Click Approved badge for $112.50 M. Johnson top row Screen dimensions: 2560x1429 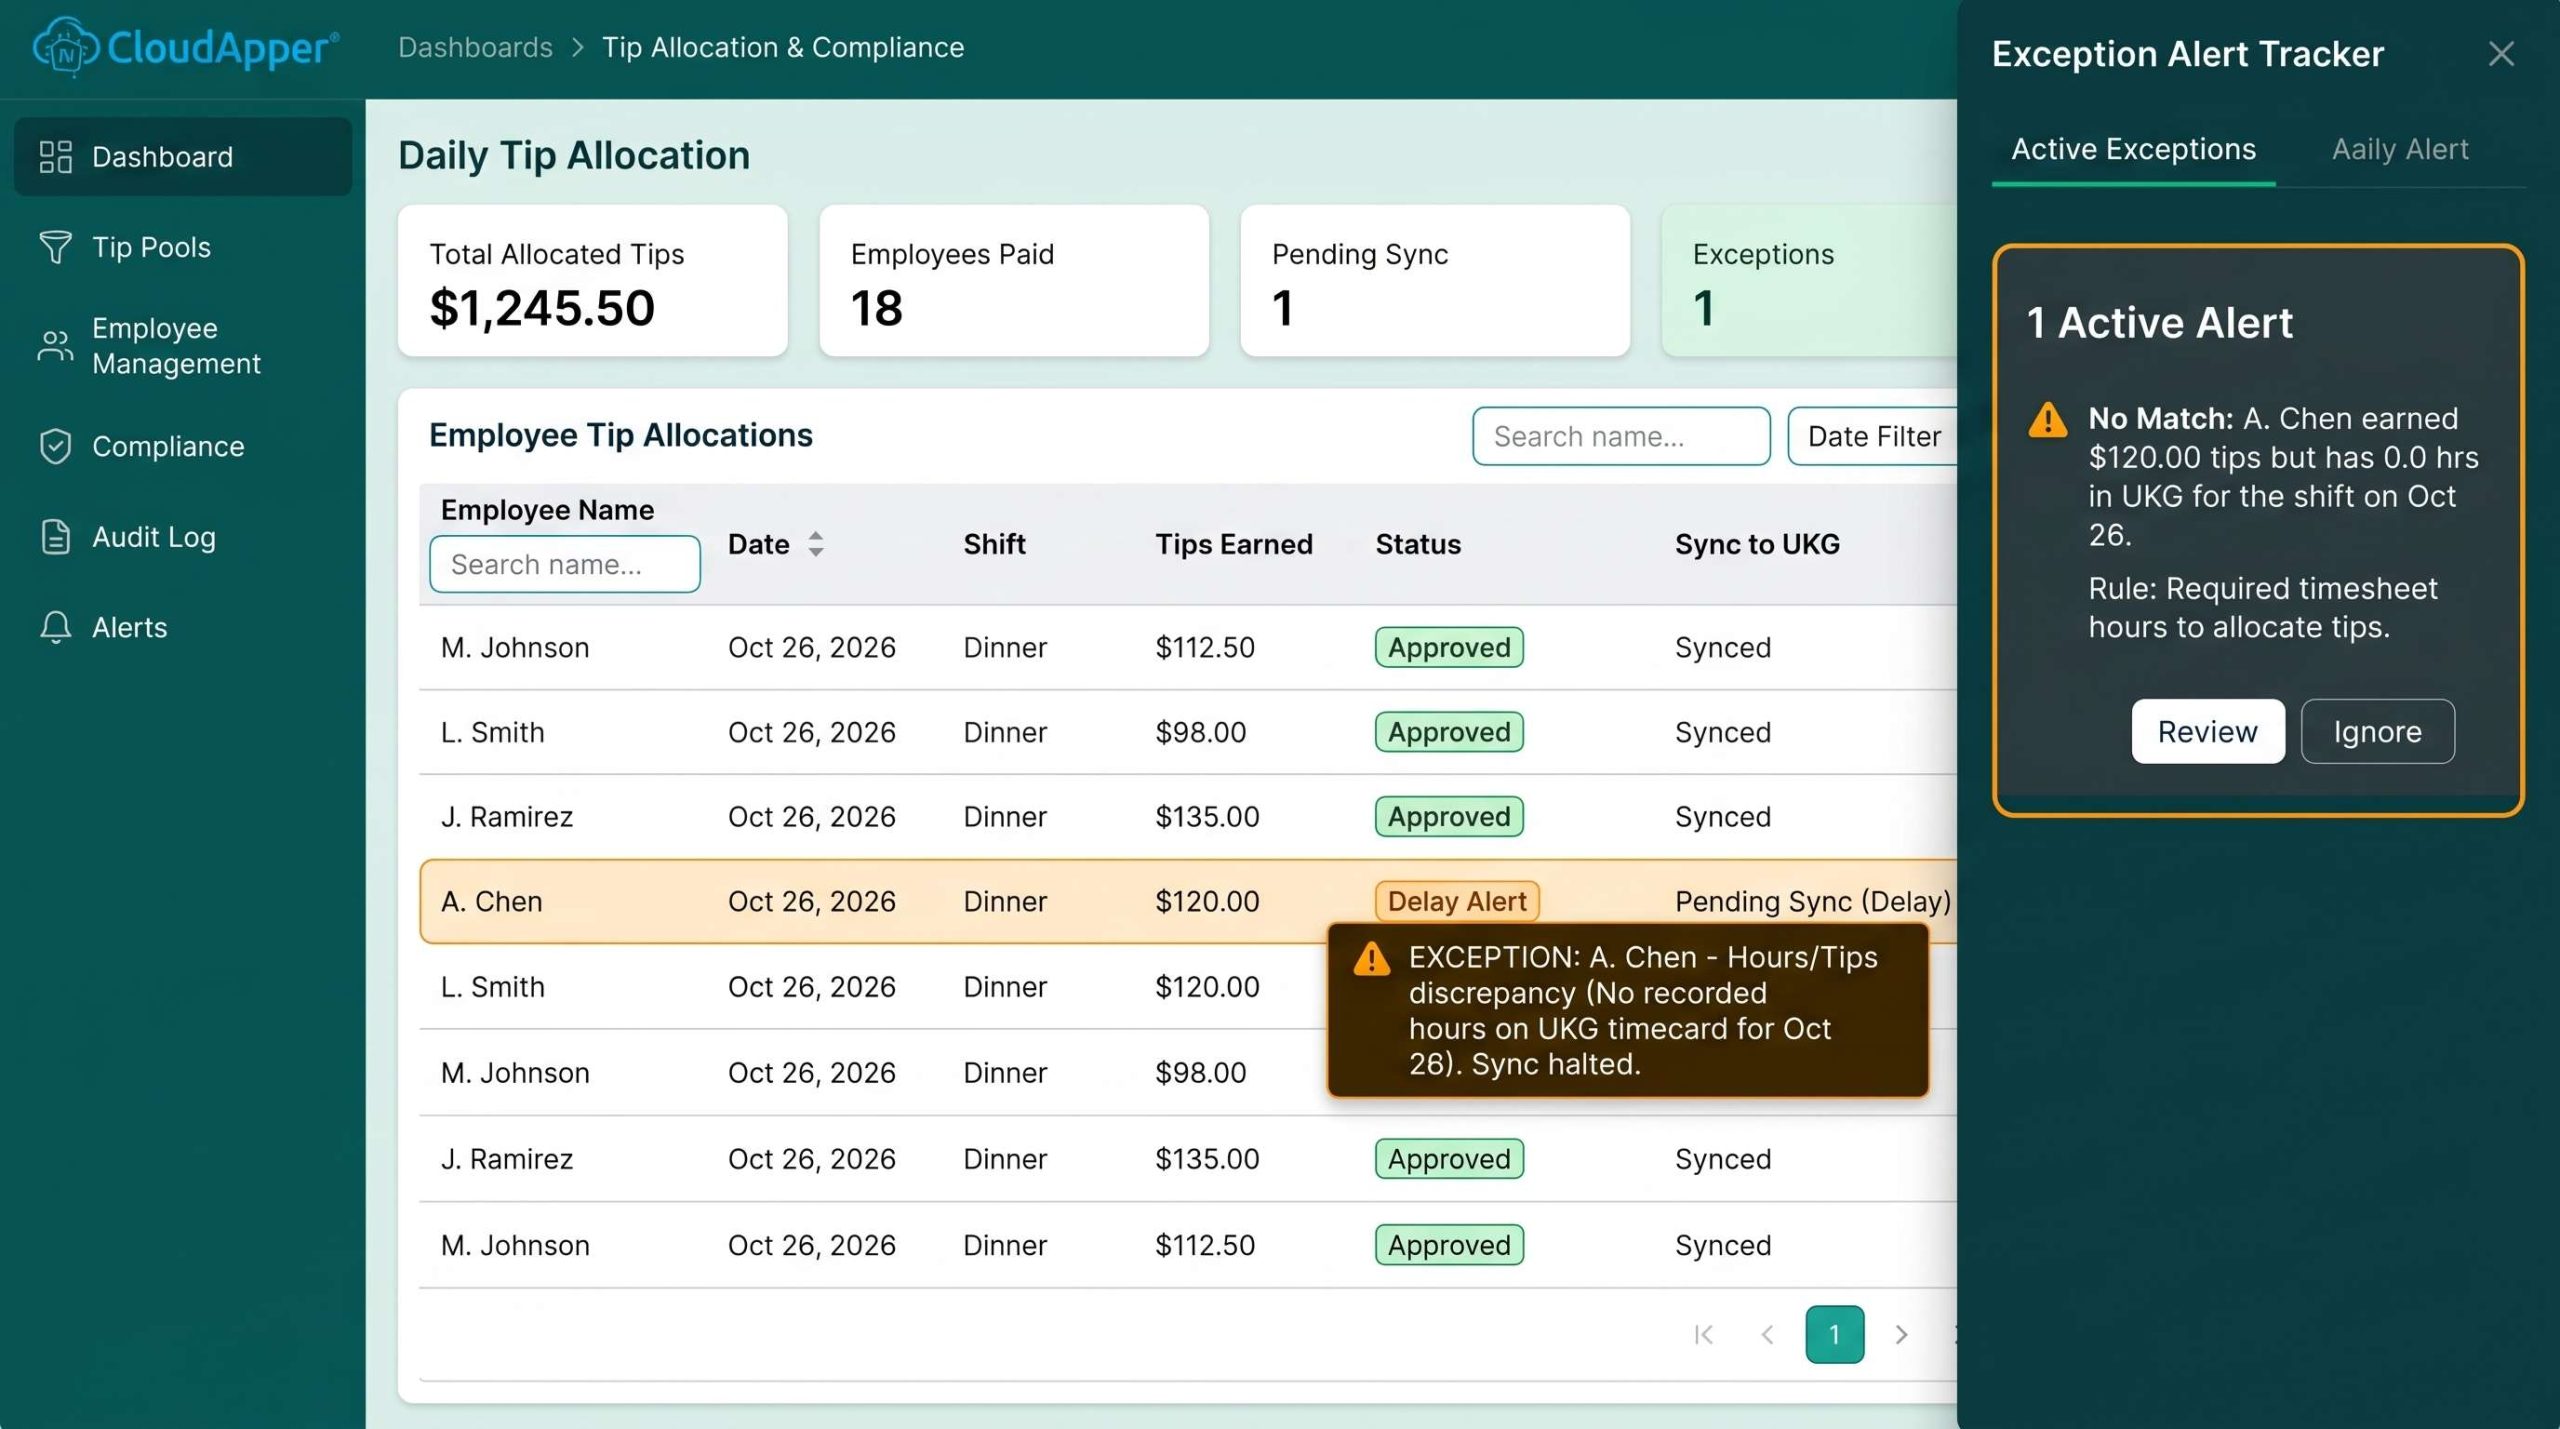click(x=1449, y=647)
